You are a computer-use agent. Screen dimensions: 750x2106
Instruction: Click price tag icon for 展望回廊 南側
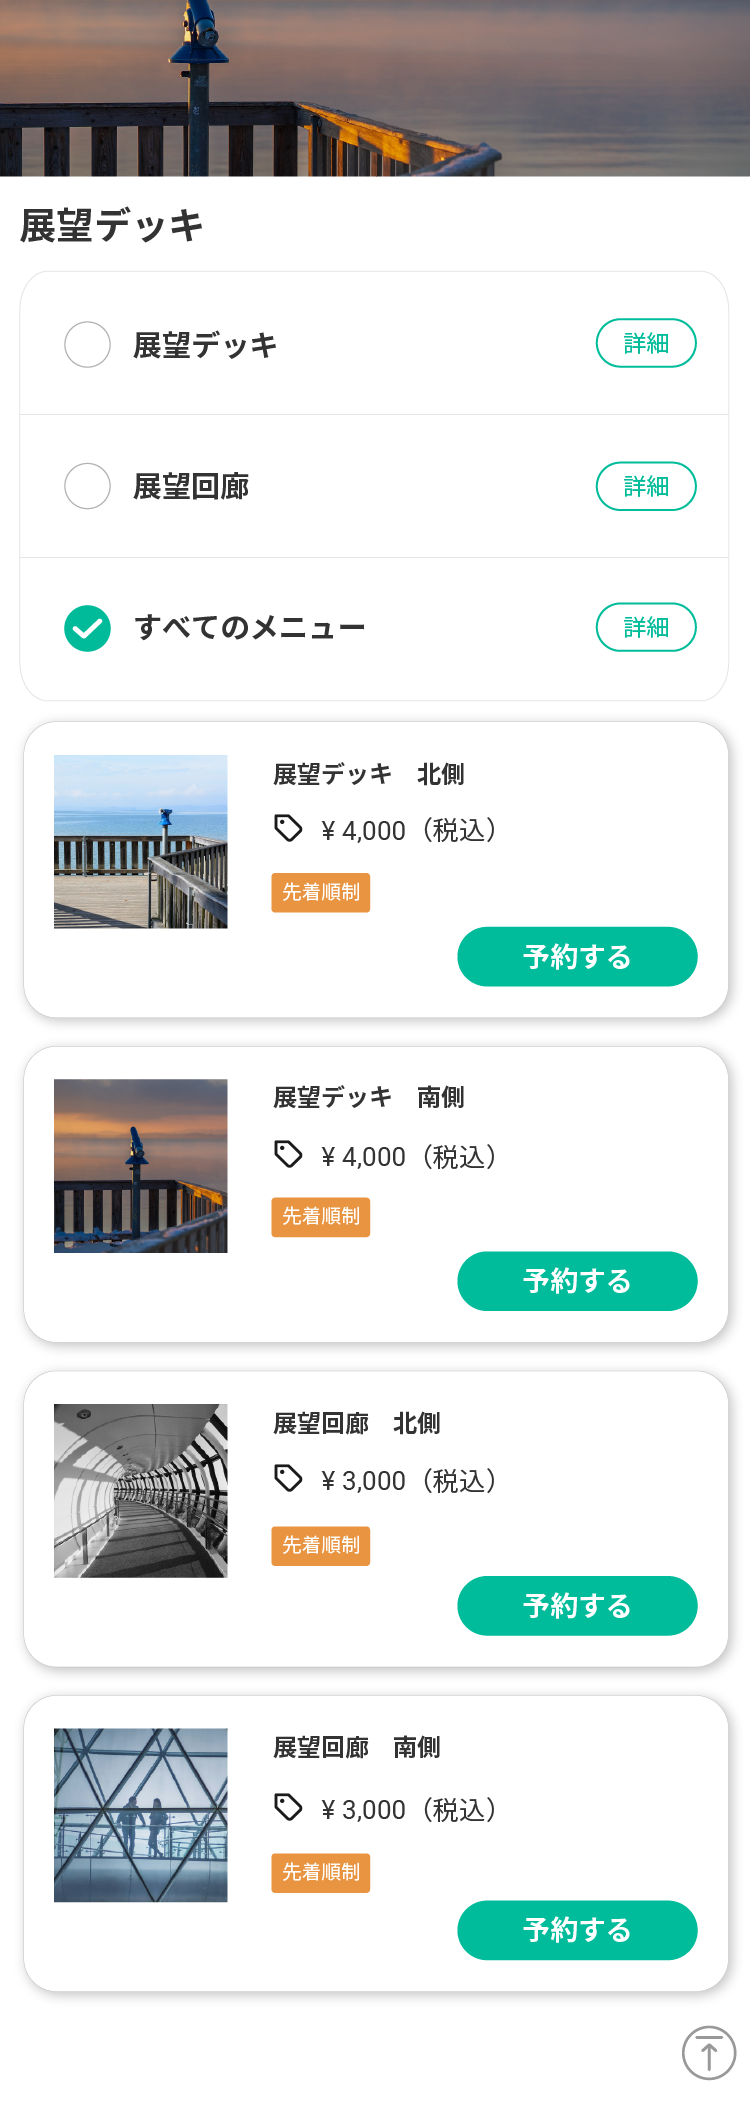288,1807
